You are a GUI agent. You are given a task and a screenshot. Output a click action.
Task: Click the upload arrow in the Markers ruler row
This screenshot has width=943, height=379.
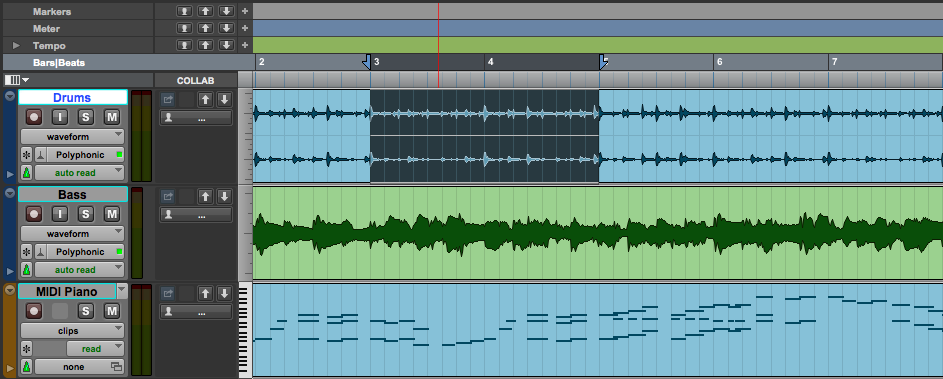pos(206,11)
